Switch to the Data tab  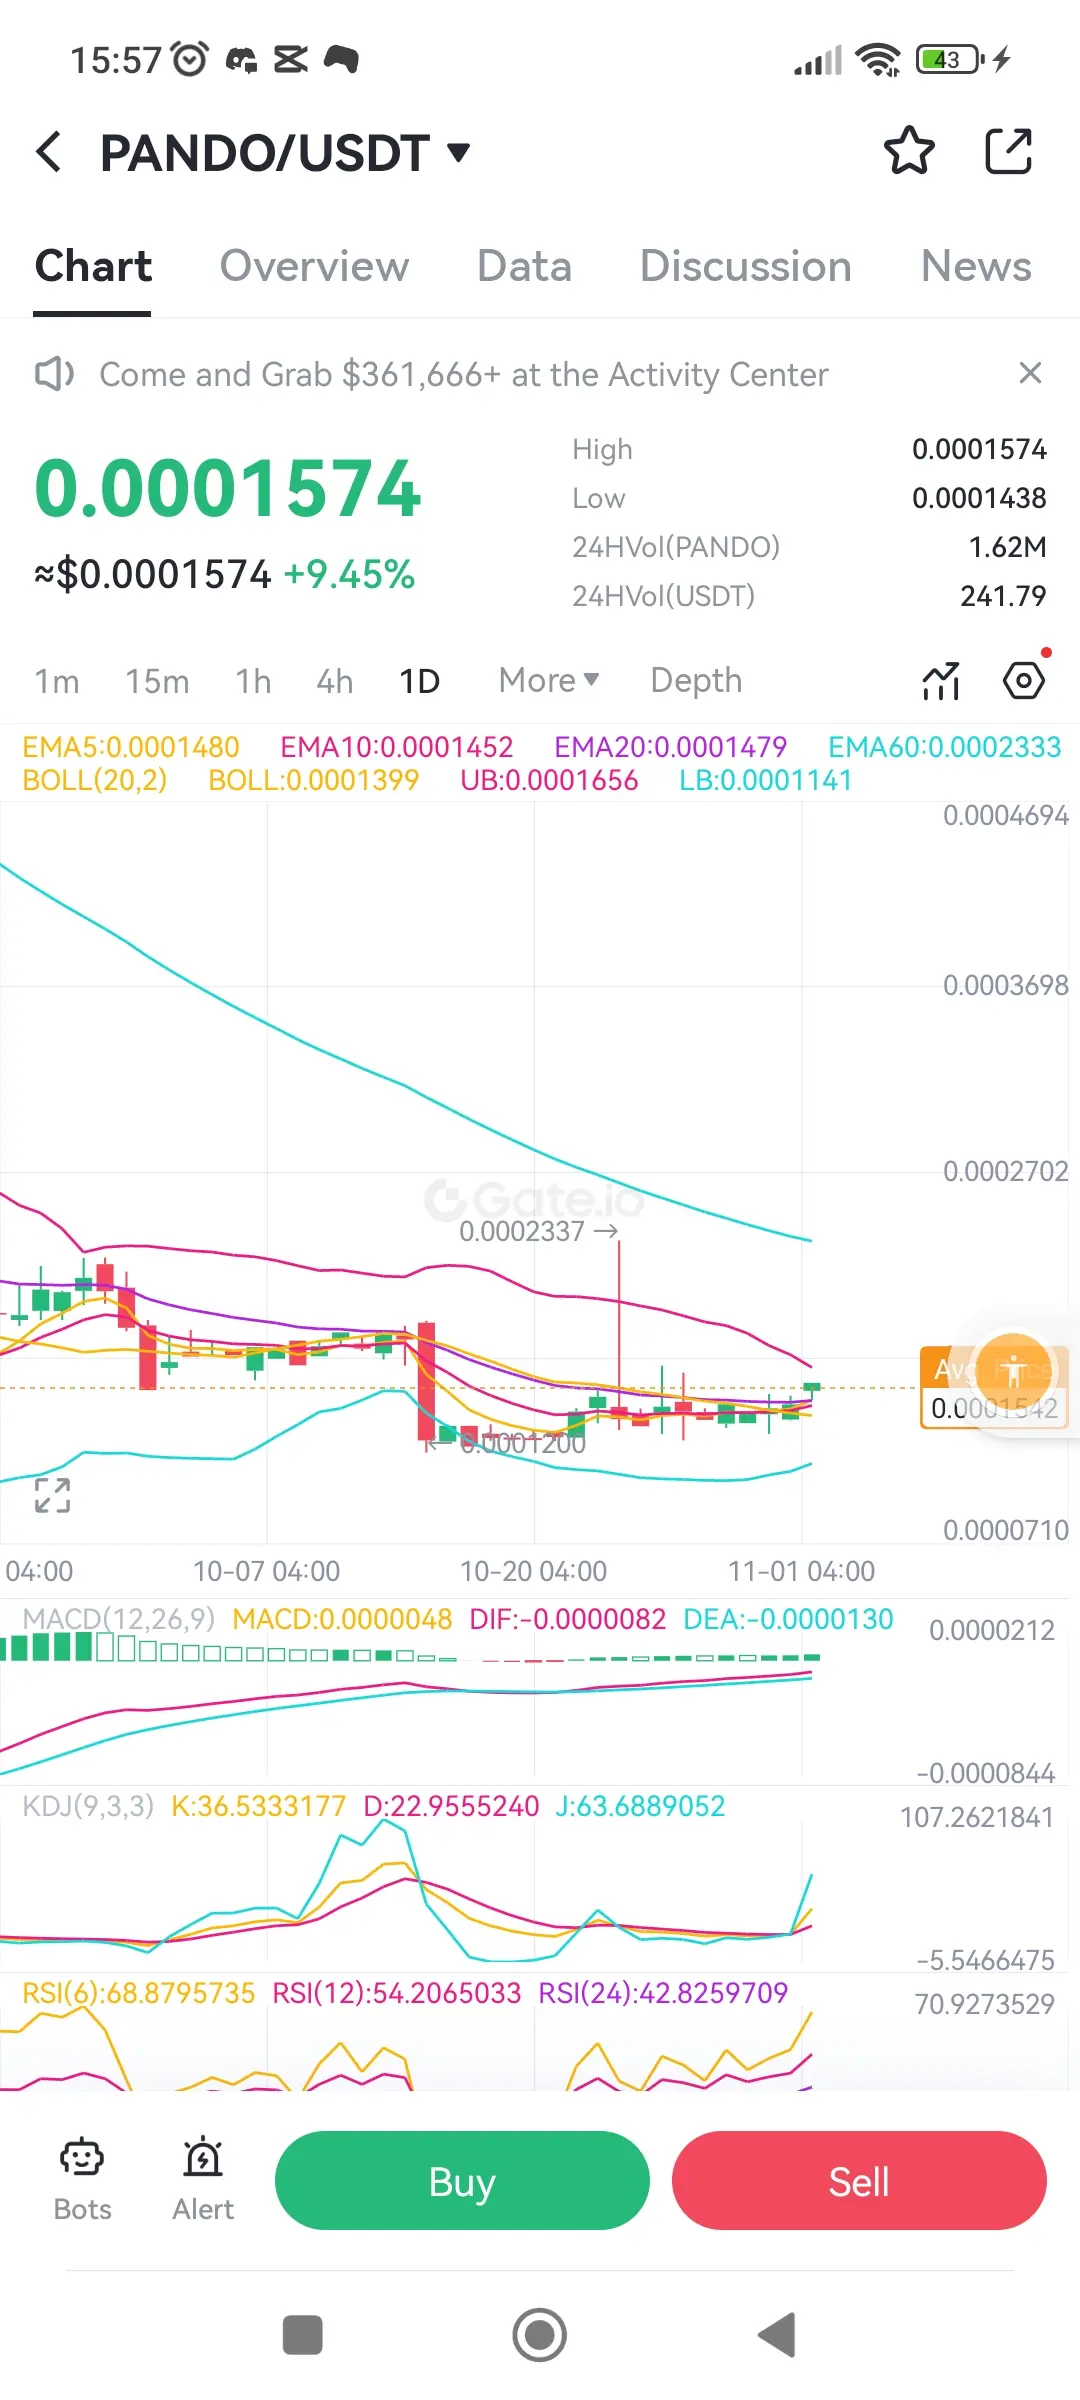pyautogui.click(x=524, y=266)
